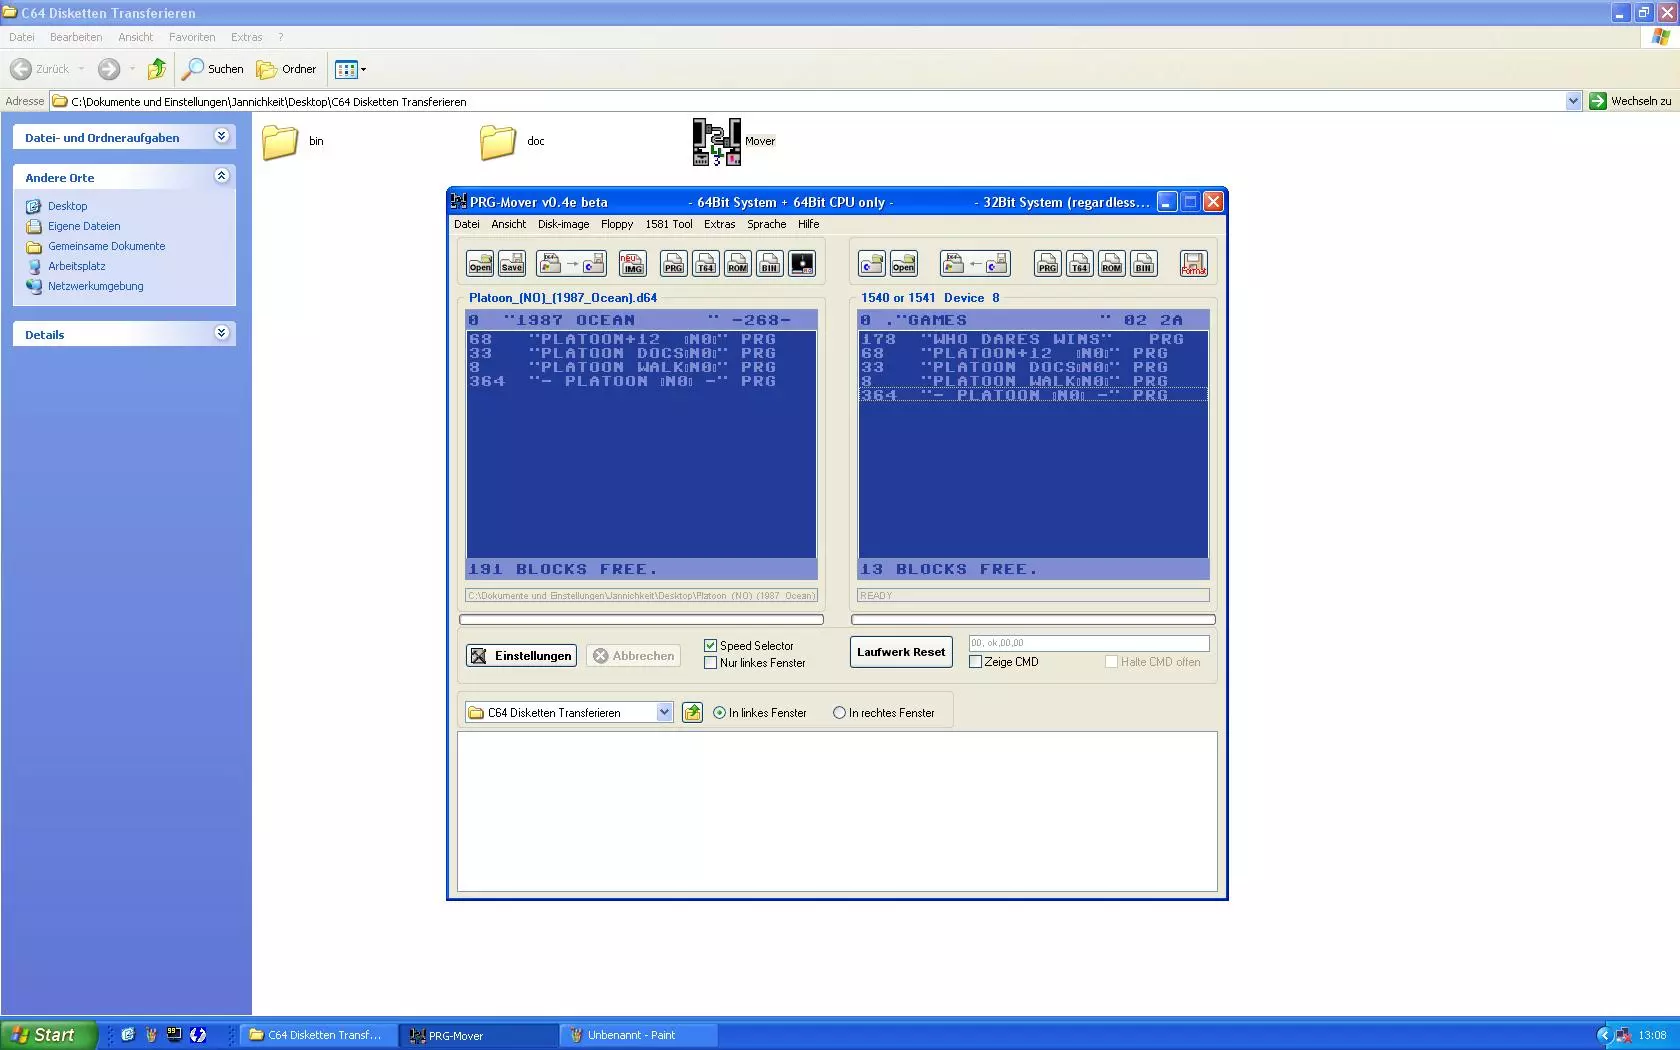1680x1050 pixels.
Task: Open the Eigene Dateien link
Action: click(x=84, y=226)
